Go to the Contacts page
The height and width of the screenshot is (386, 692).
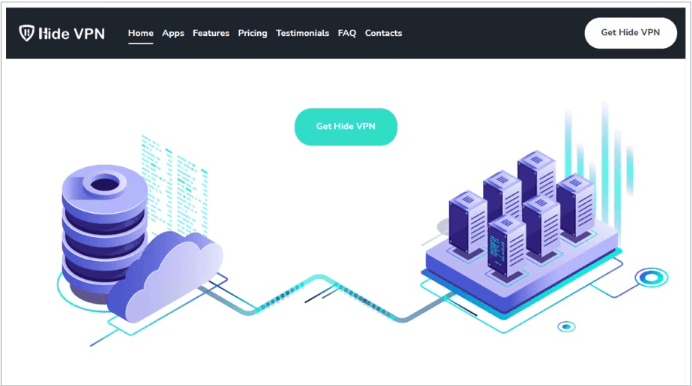383,33
